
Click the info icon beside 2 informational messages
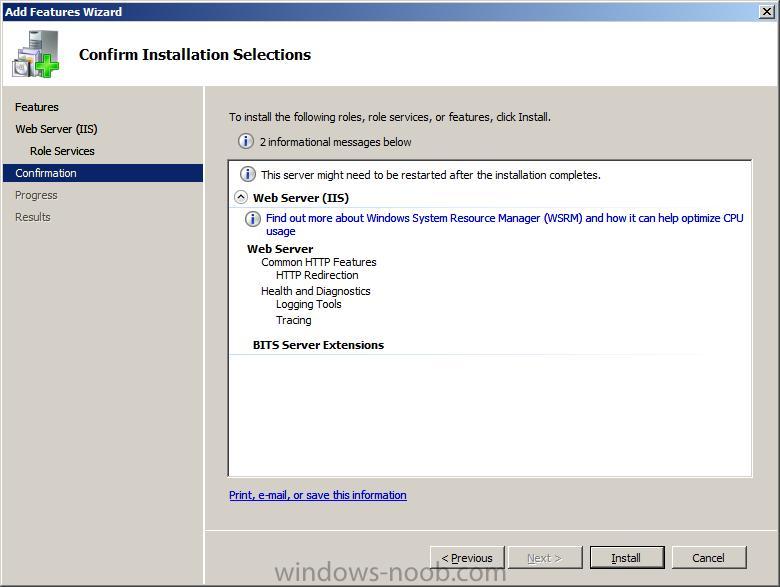coord(246,141)
